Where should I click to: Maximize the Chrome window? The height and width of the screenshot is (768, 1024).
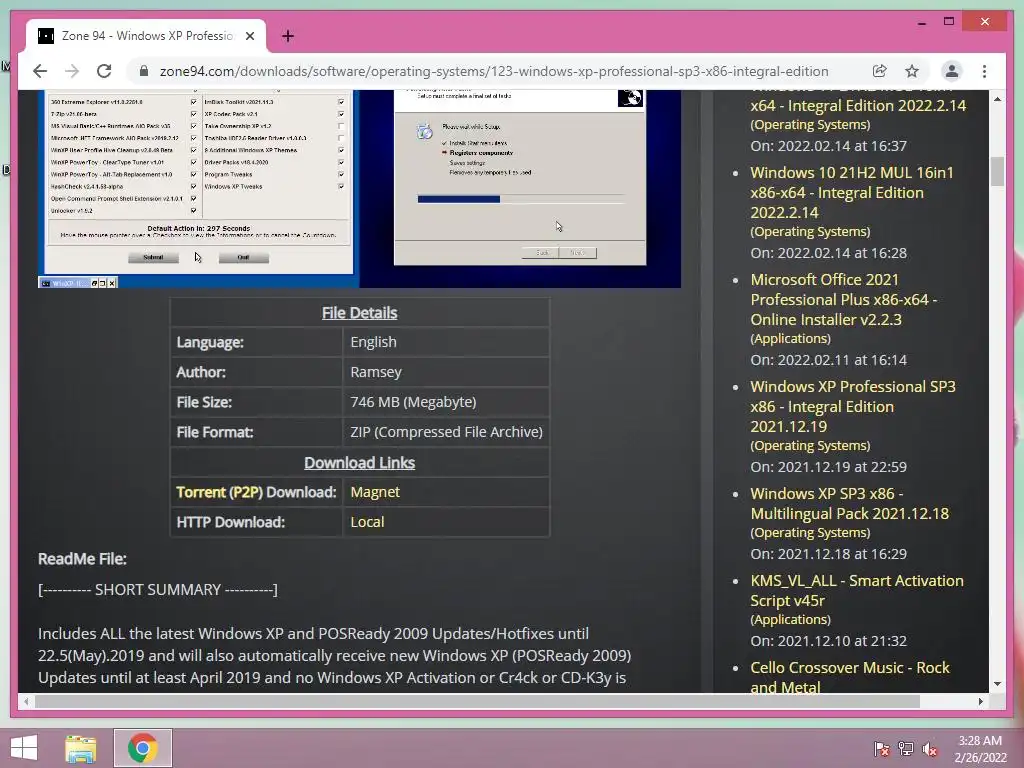click(x=949, y=22)
